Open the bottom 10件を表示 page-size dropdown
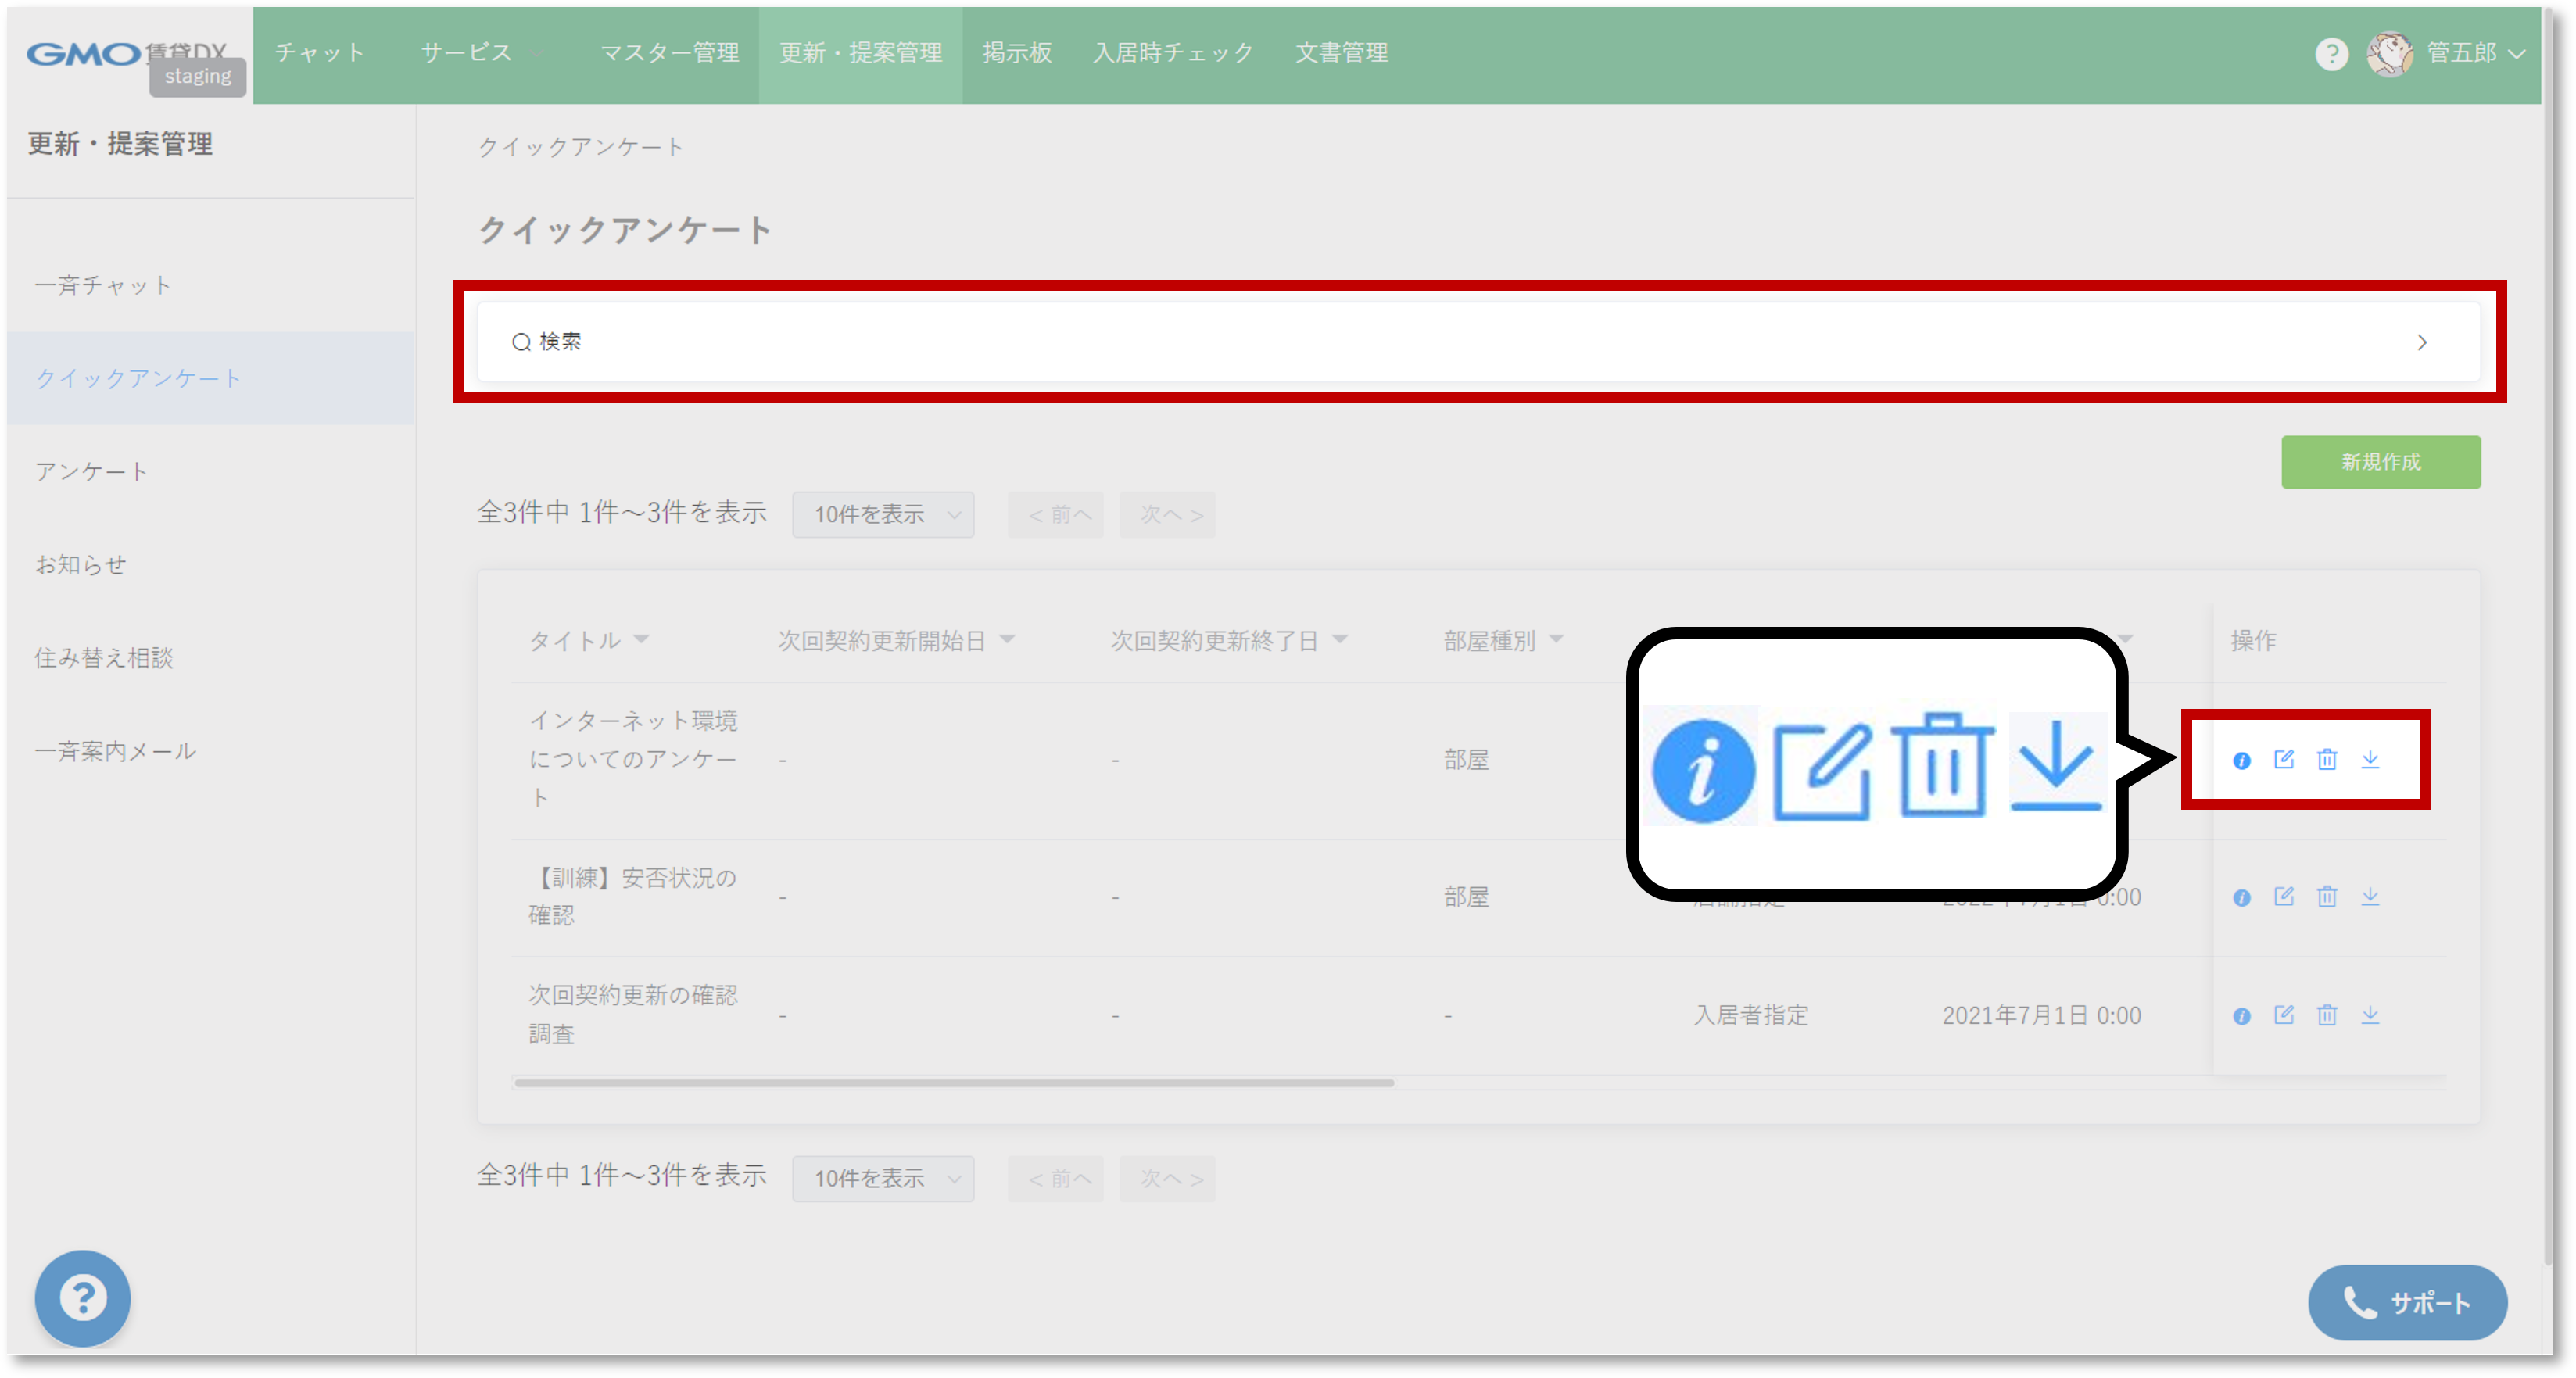 point(883,1179)
